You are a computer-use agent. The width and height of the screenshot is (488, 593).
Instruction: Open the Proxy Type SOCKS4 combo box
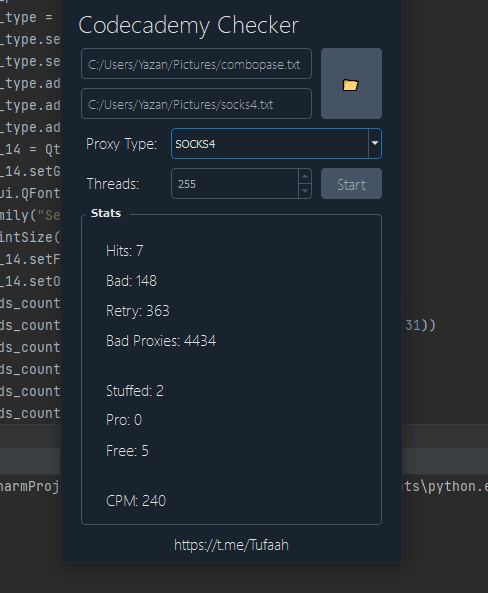point(276,144)
